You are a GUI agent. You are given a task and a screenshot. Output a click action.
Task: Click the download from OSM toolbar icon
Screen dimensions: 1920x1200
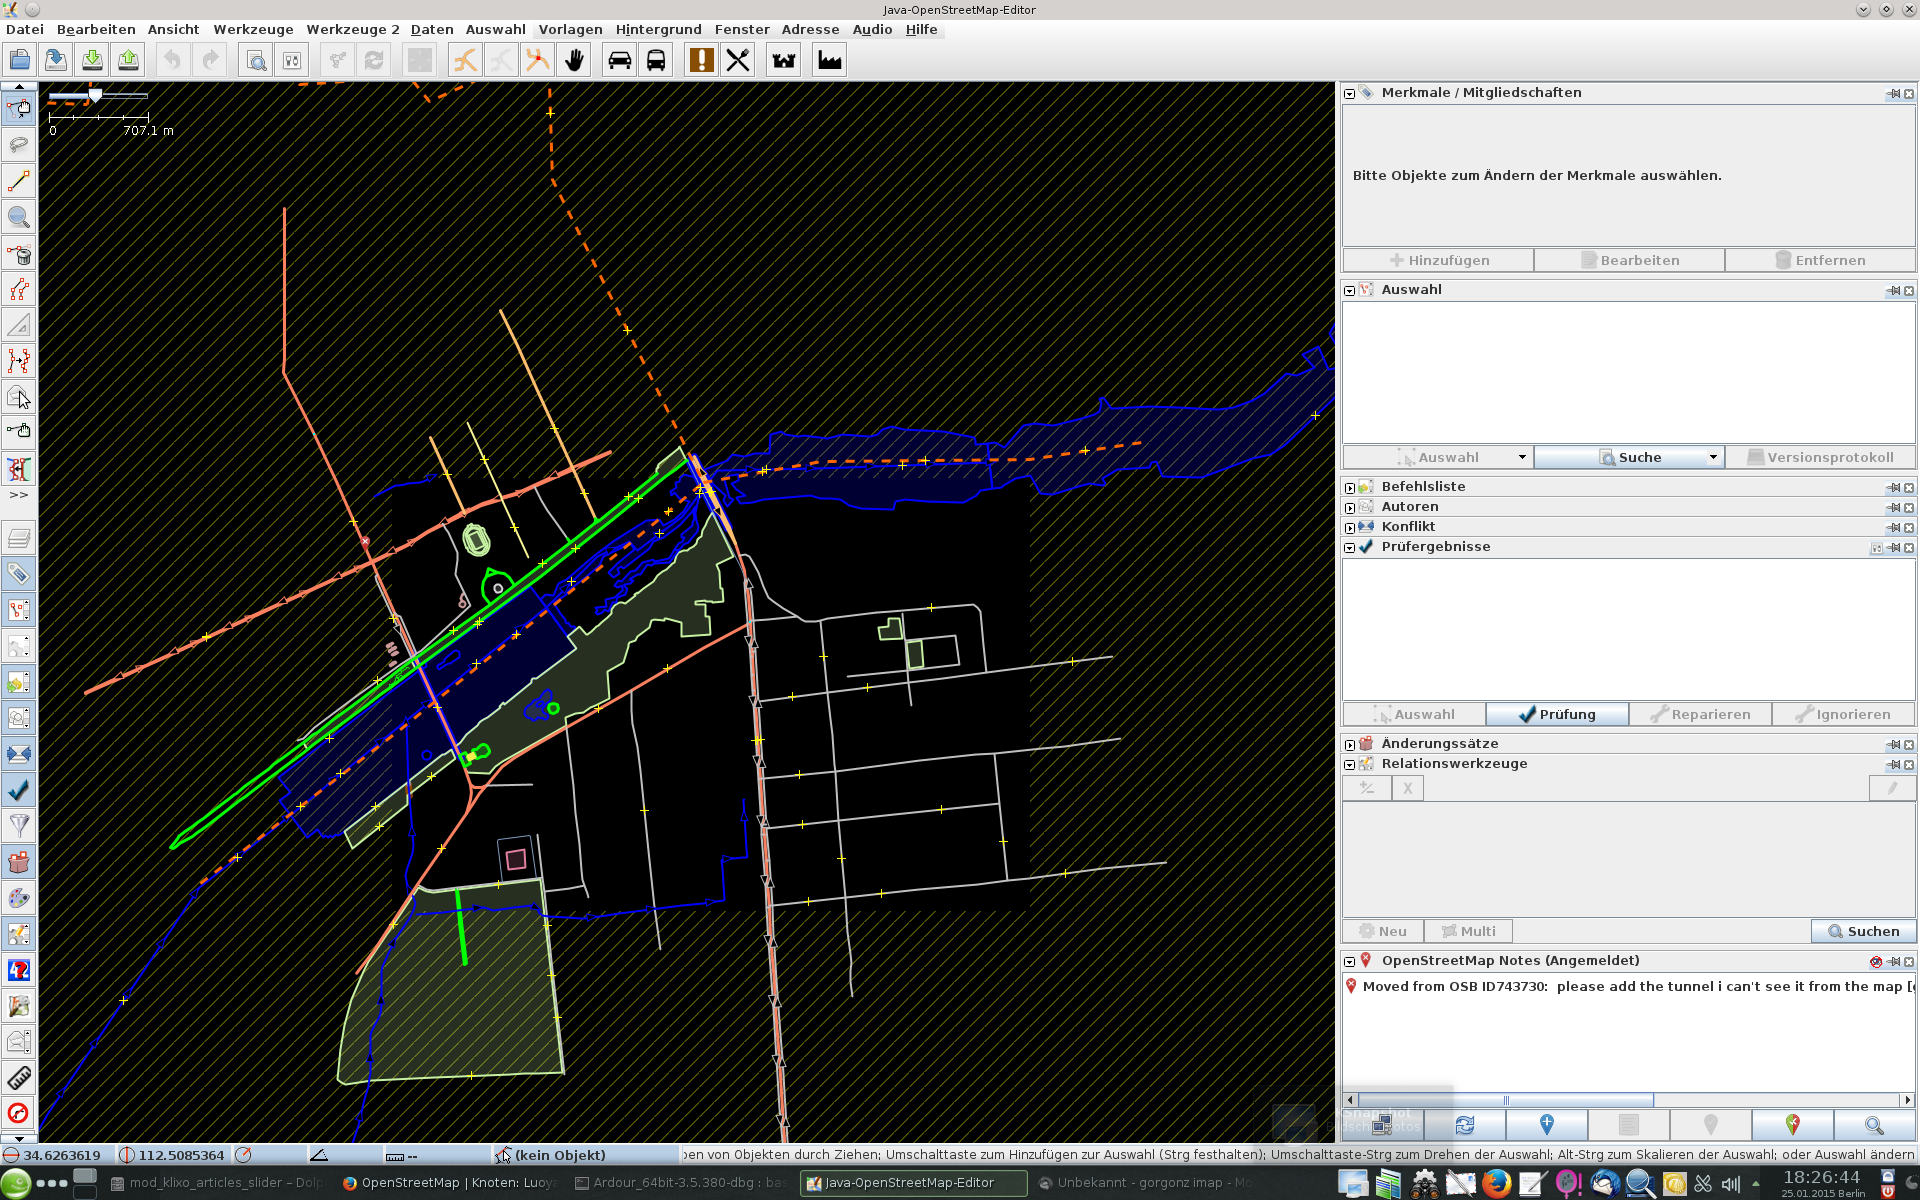[92, 61]
